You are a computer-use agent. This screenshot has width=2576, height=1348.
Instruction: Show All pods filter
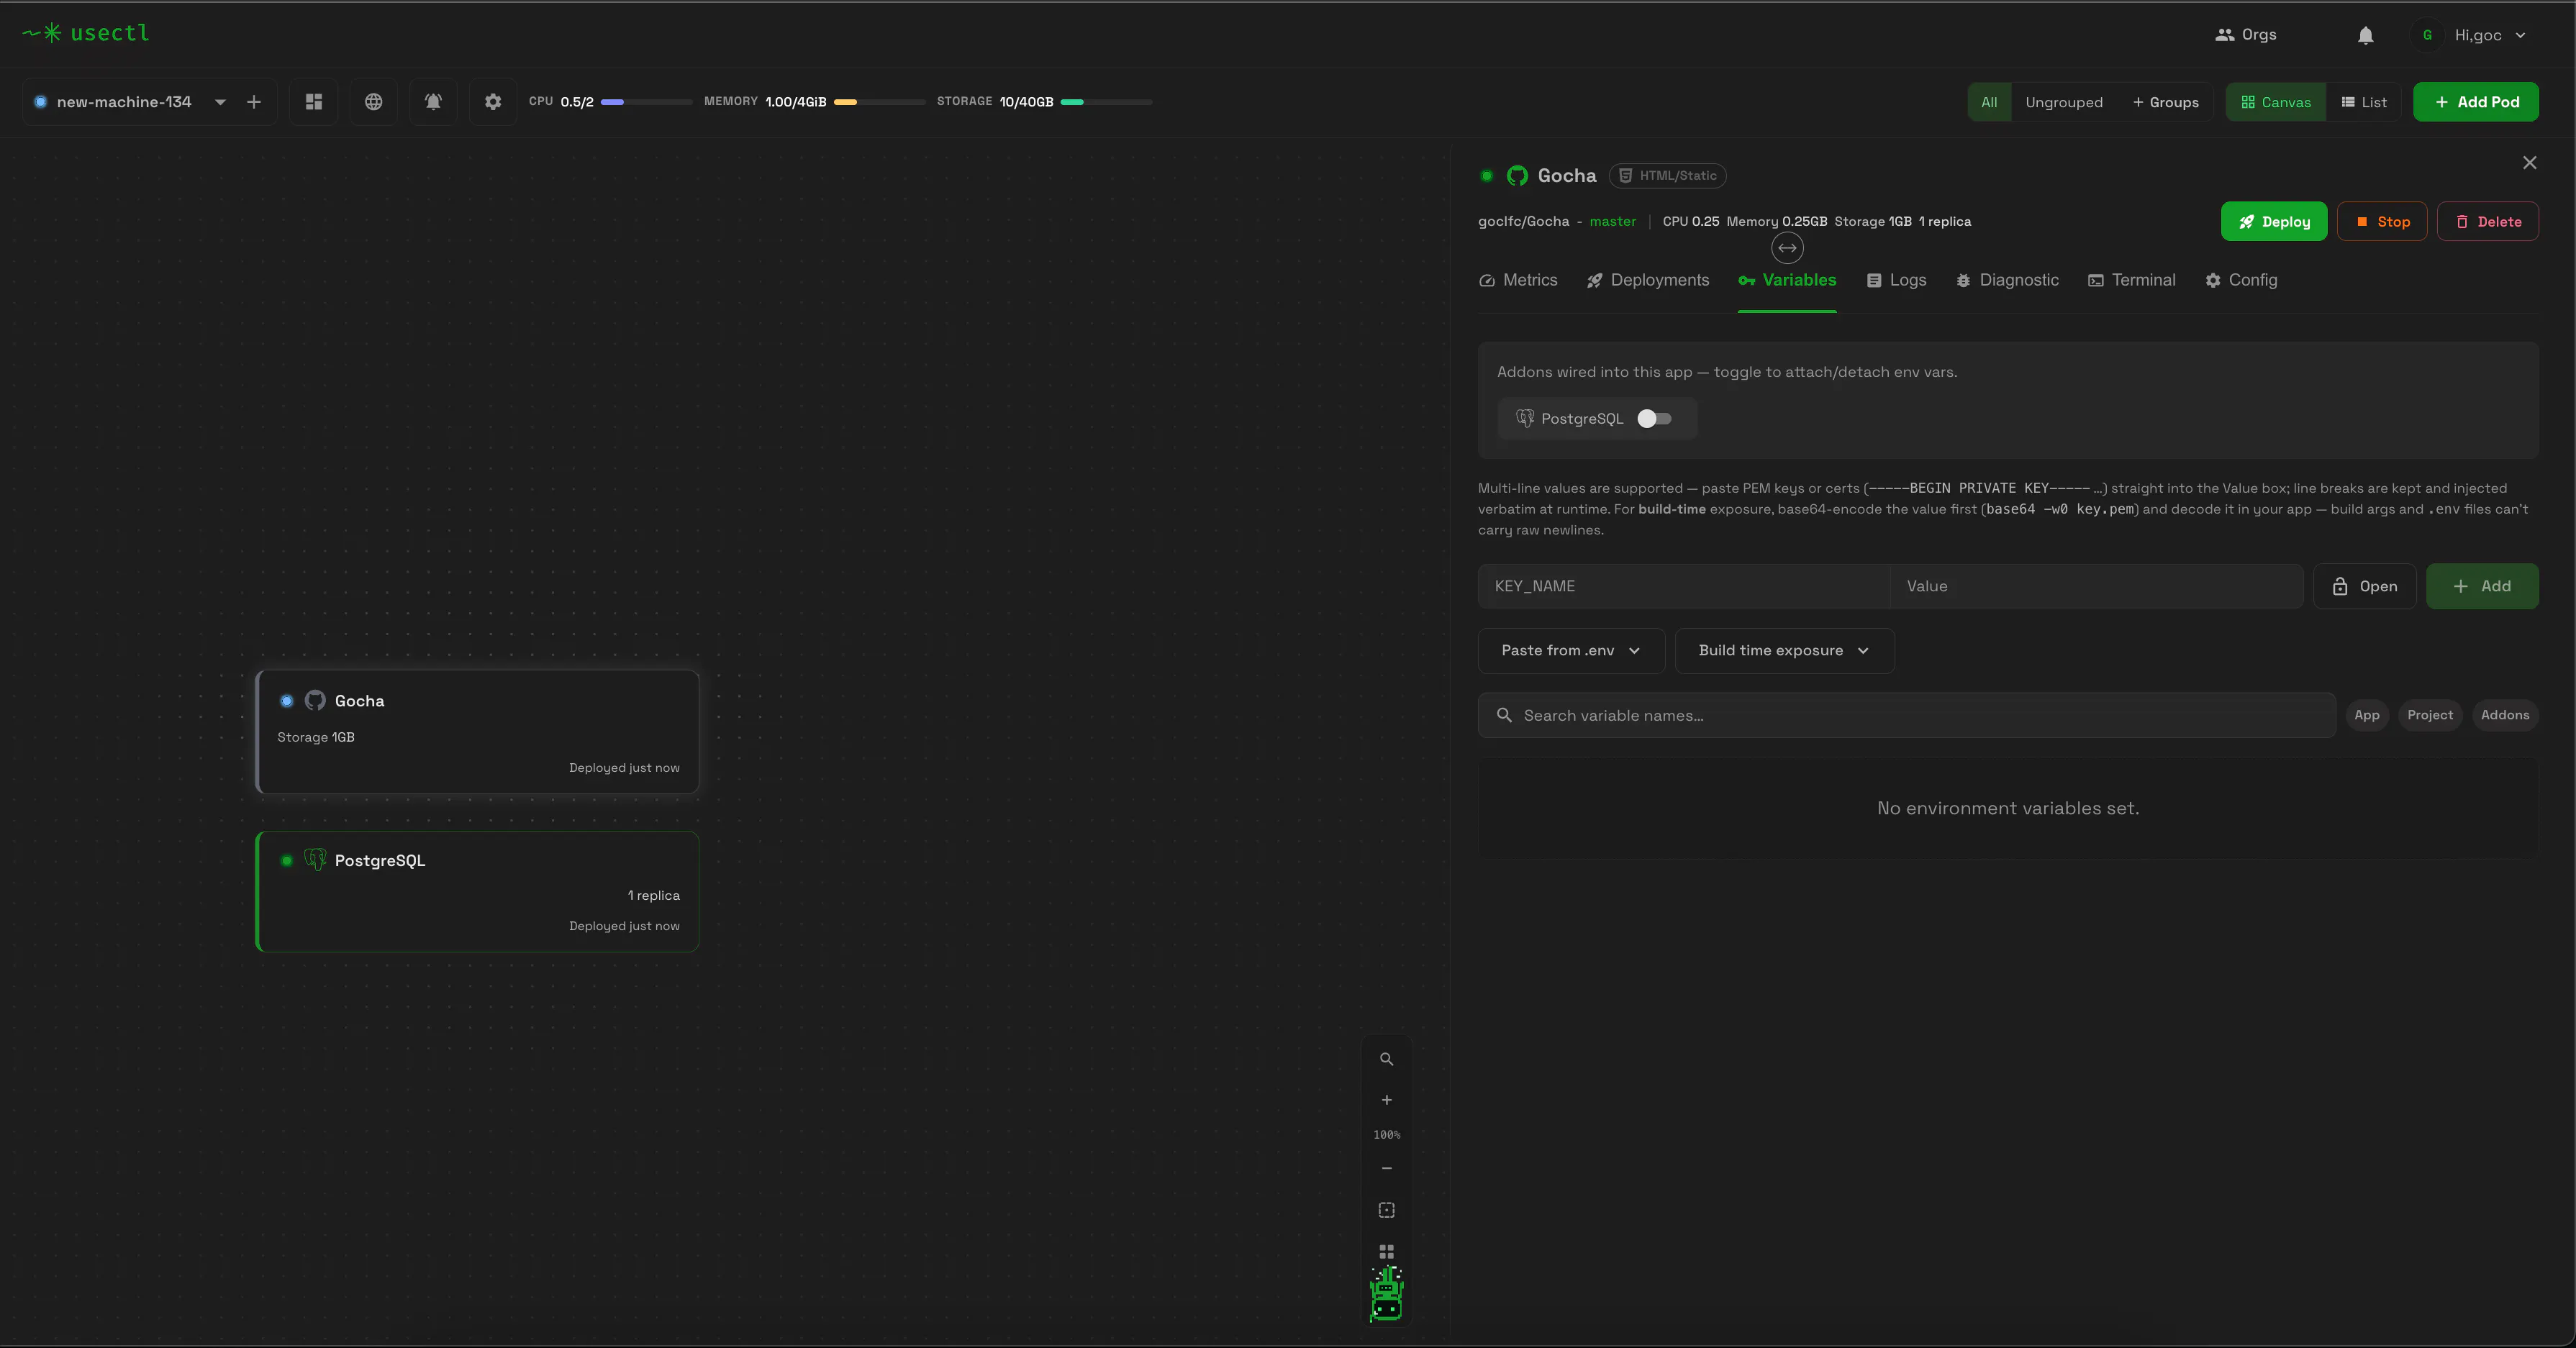coord(1990,102)
